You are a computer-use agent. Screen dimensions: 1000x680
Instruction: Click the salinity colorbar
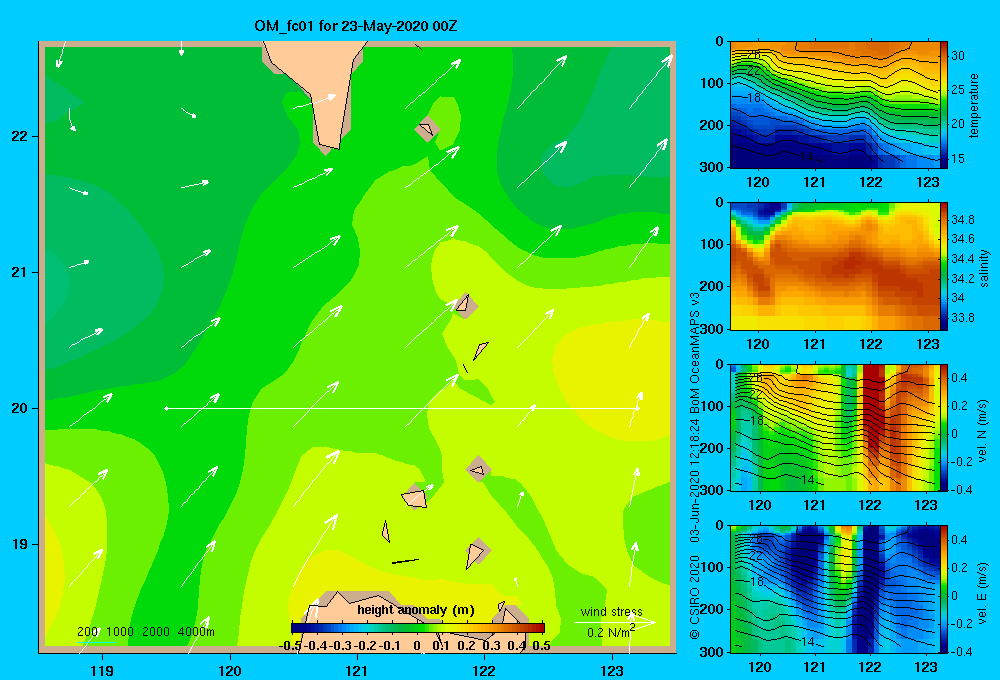click(x=944, y=266)
